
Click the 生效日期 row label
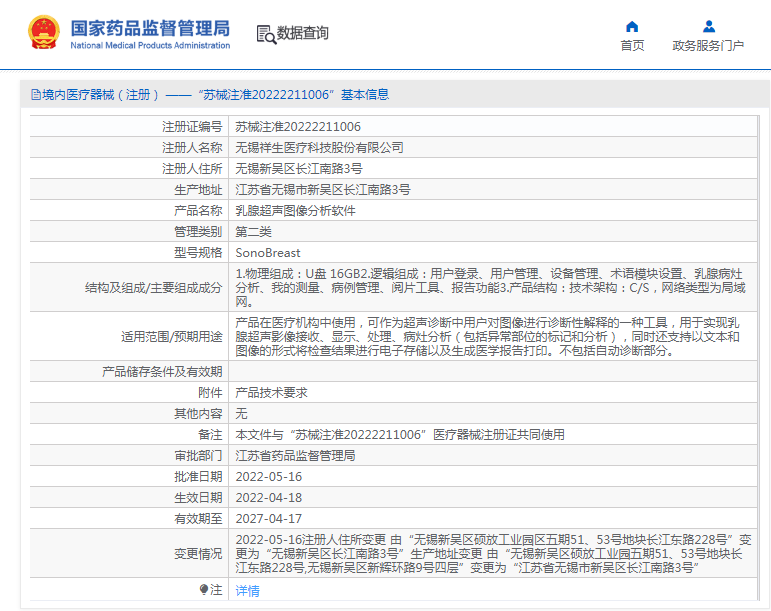tap(198, 498)
